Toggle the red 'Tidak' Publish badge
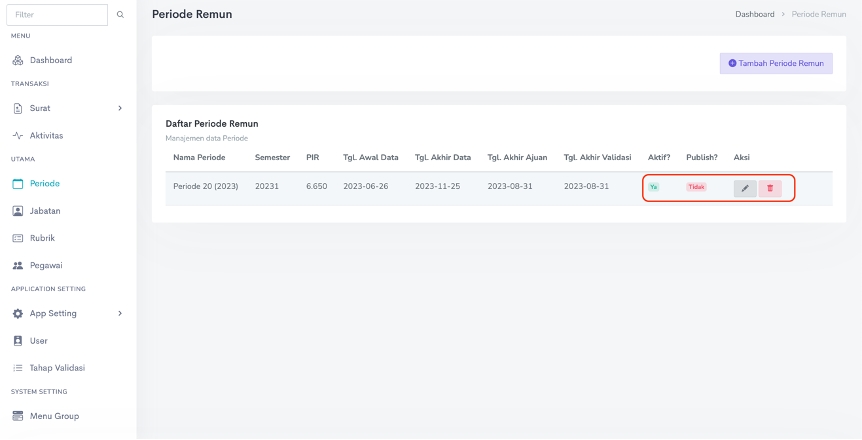 click(x=696, y=187)
